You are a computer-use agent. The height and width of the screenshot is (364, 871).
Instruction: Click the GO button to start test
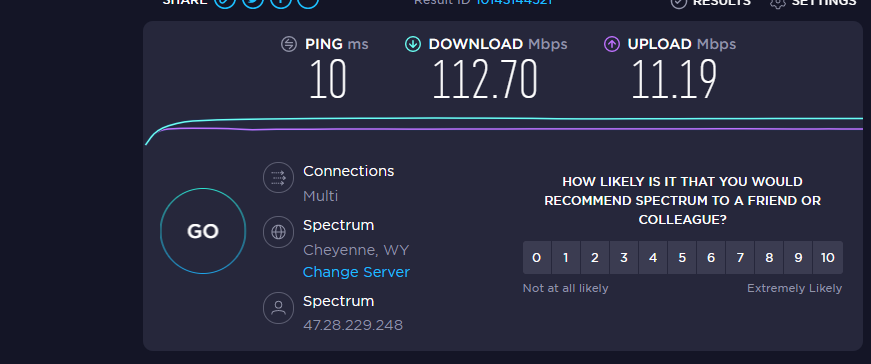(203, 231)
